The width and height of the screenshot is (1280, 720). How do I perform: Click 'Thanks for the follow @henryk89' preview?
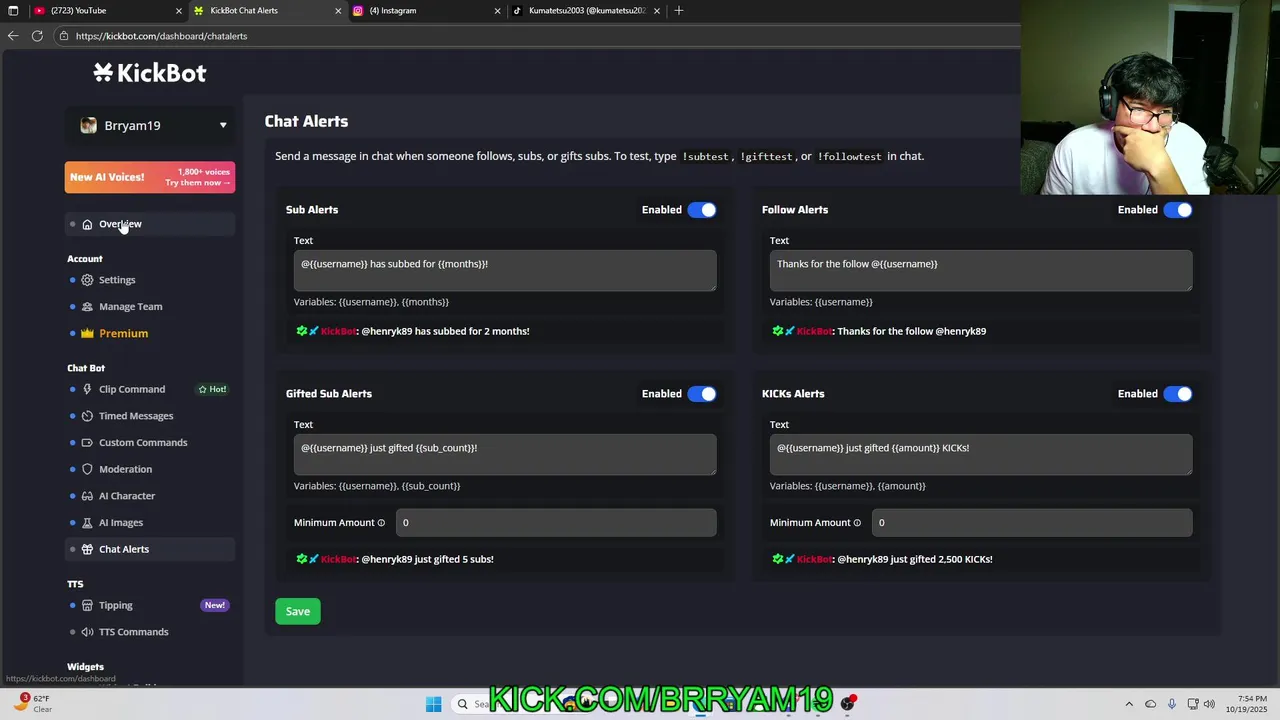coord(912,332)
